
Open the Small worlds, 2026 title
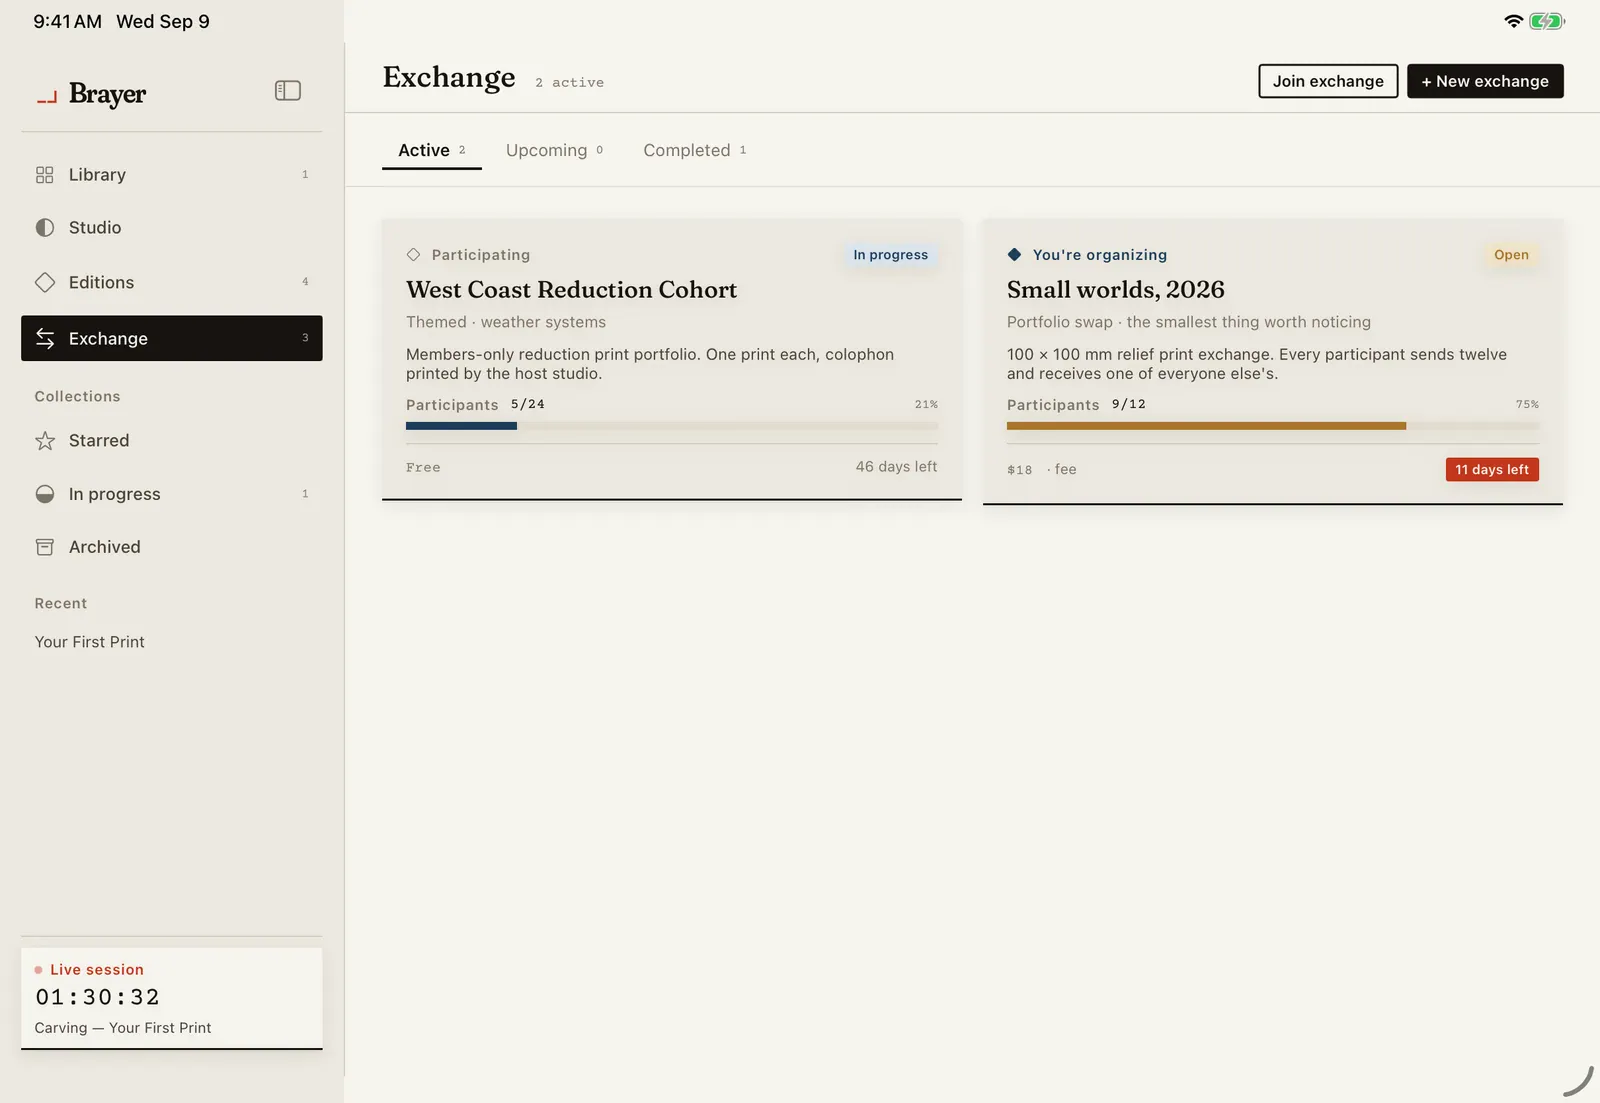pyautogui.click(x=1116, y=290)
